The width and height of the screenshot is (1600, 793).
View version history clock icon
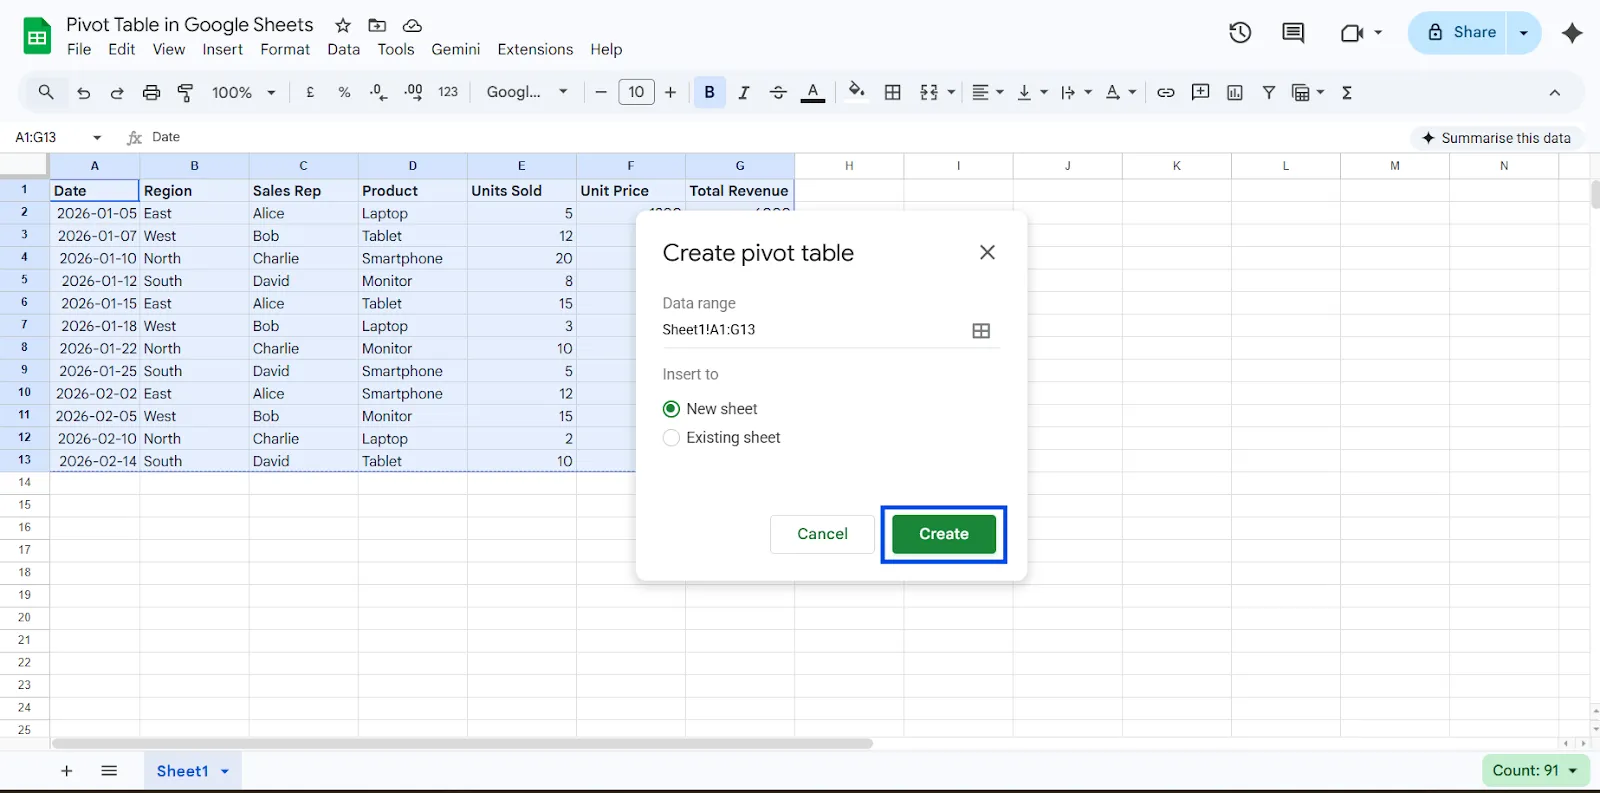click(x=1240, y=33)
